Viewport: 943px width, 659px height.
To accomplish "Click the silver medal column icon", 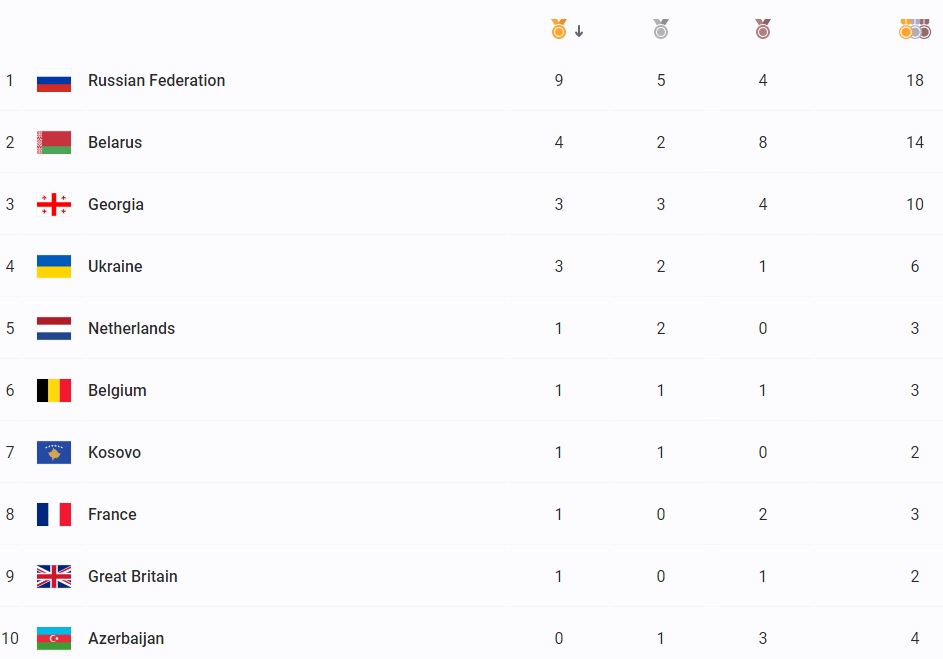I will (661, 30).
